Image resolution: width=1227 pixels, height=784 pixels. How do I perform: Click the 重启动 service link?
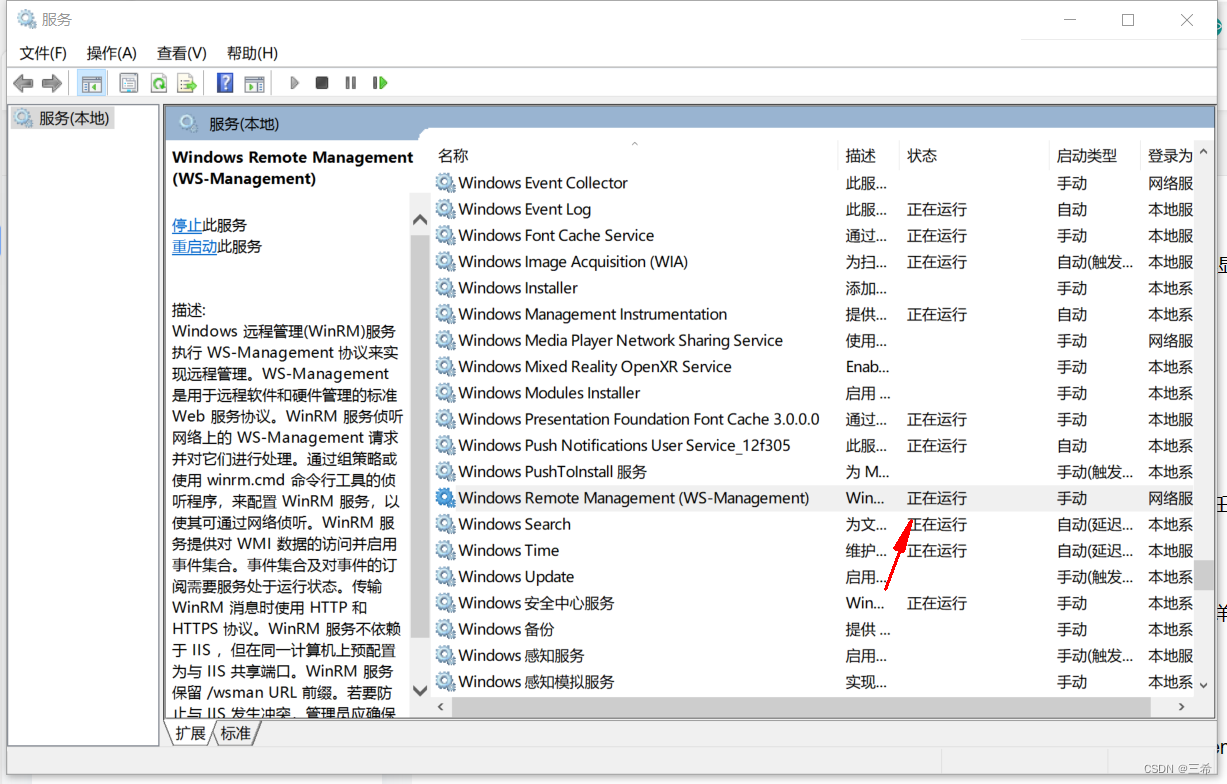pyautogui.click(x=194, y=247)
